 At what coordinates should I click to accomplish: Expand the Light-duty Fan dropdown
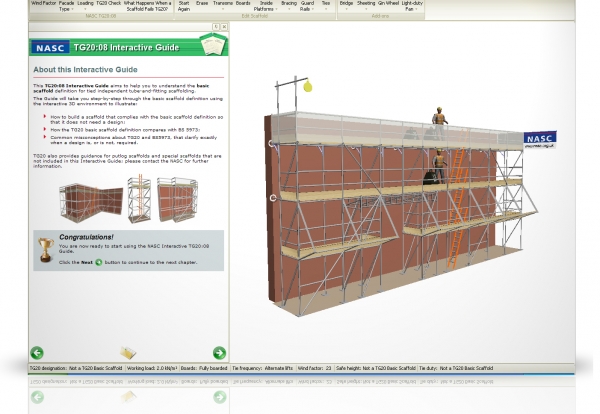[x=412, y=6]
